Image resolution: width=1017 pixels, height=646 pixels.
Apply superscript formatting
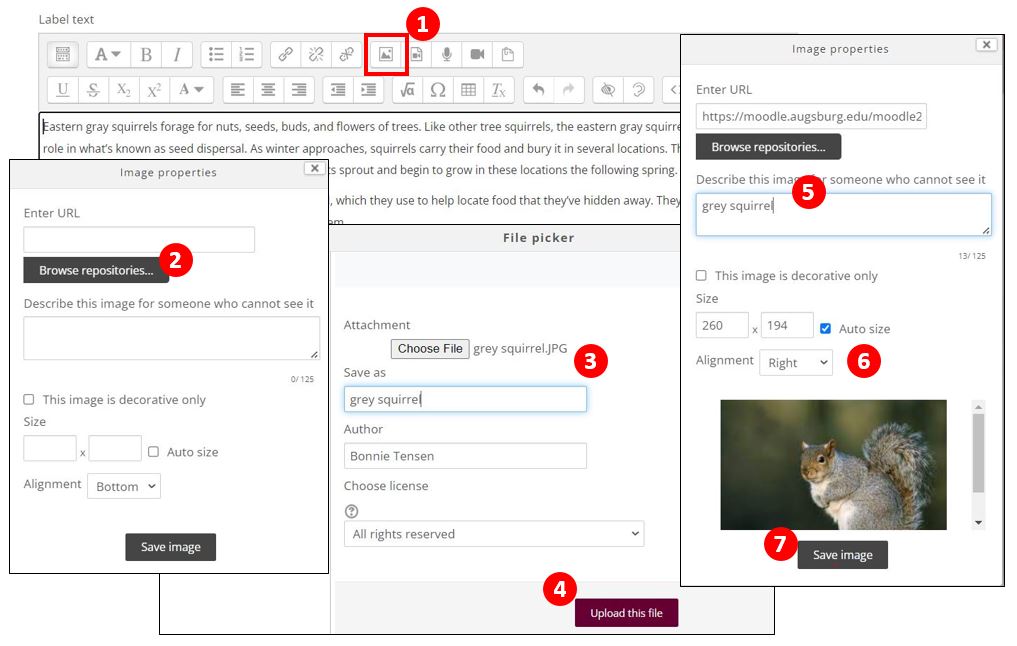coord(154,90)
